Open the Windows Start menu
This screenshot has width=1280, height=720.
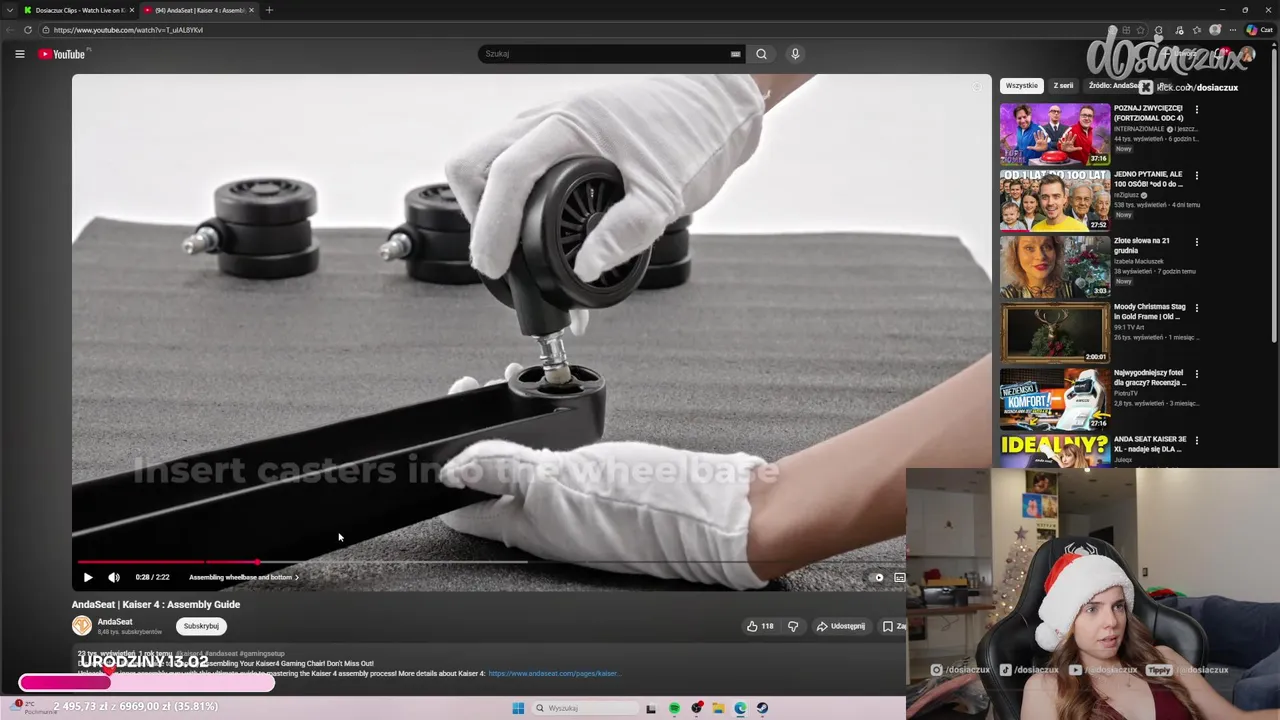tap(518, 708)
